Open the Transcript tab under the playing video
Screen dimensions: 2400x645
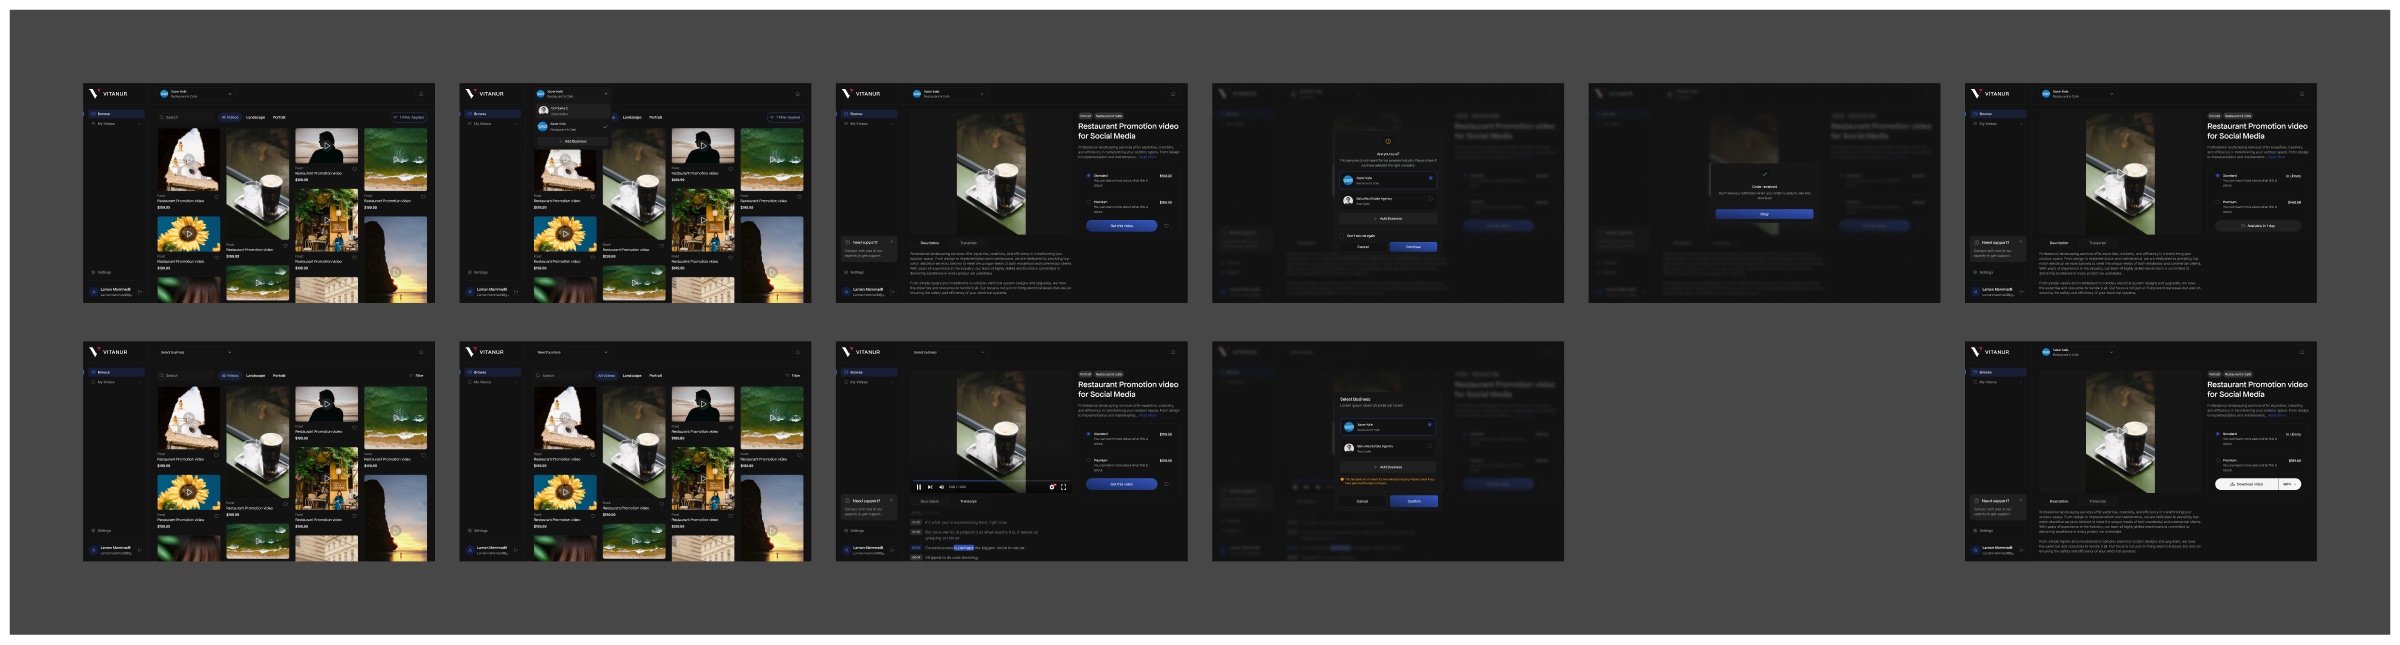point(968,501)
